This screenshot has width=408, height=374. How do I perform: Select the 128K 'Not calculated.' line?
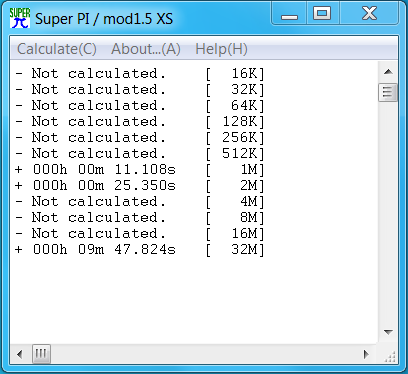coord(140,122)
